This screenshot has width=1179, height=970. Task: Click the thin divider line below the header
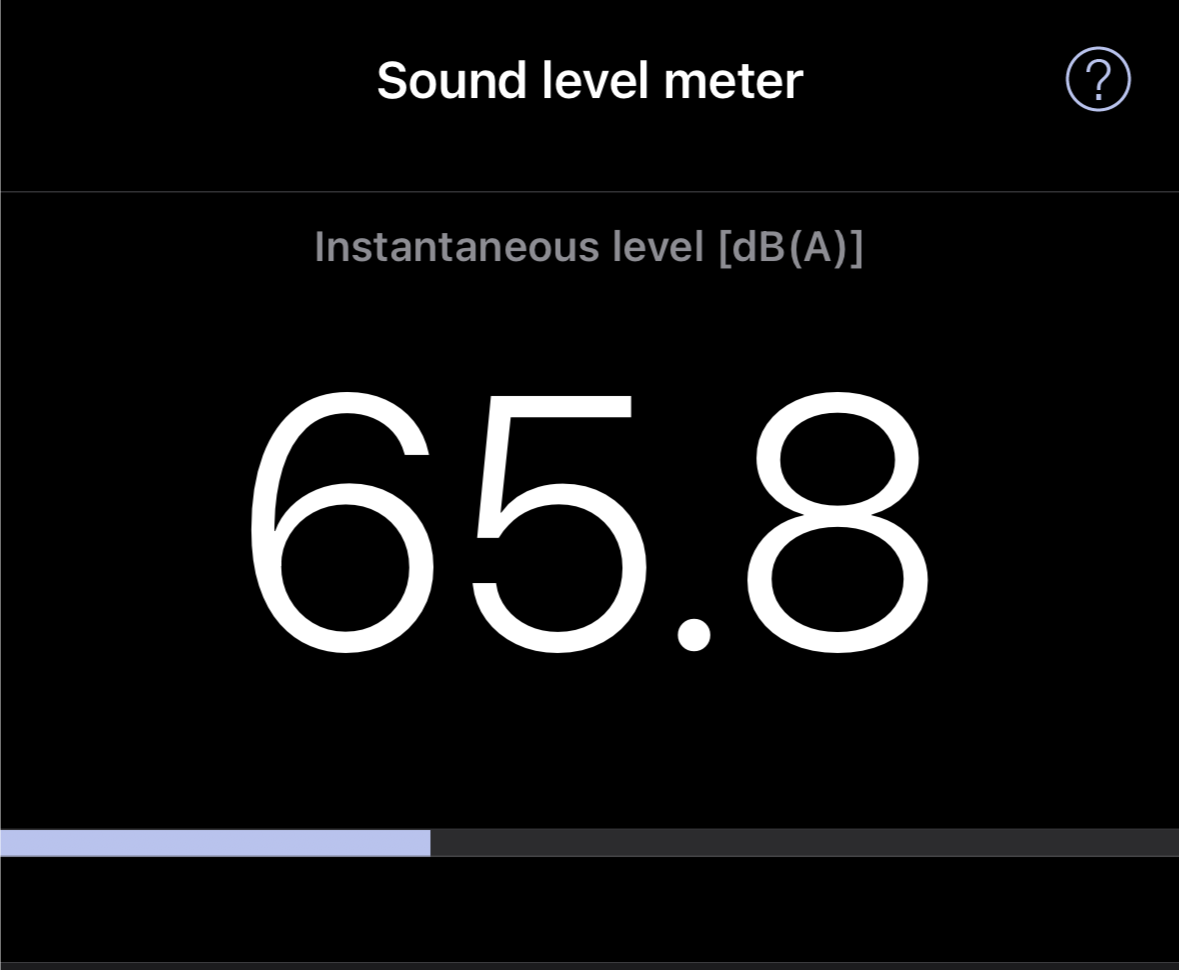(589, 192)
